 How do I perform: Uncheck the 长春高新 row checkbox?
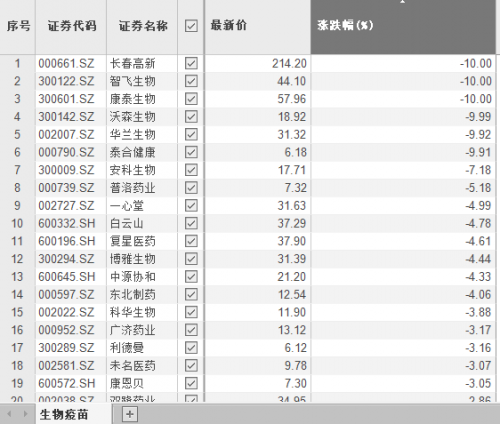point(191,63)
